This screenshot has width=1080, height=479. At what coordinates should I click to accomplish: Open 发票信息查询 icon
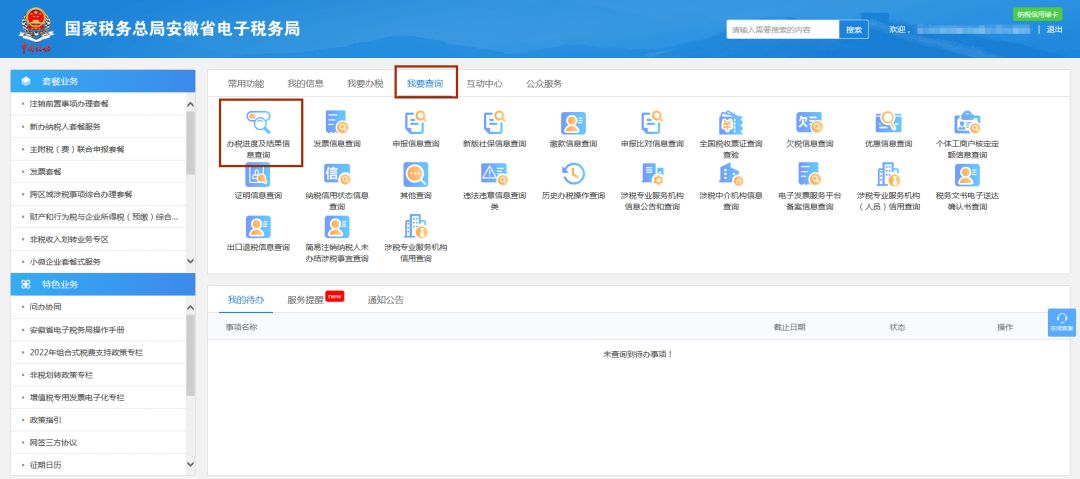click(337, 123)
